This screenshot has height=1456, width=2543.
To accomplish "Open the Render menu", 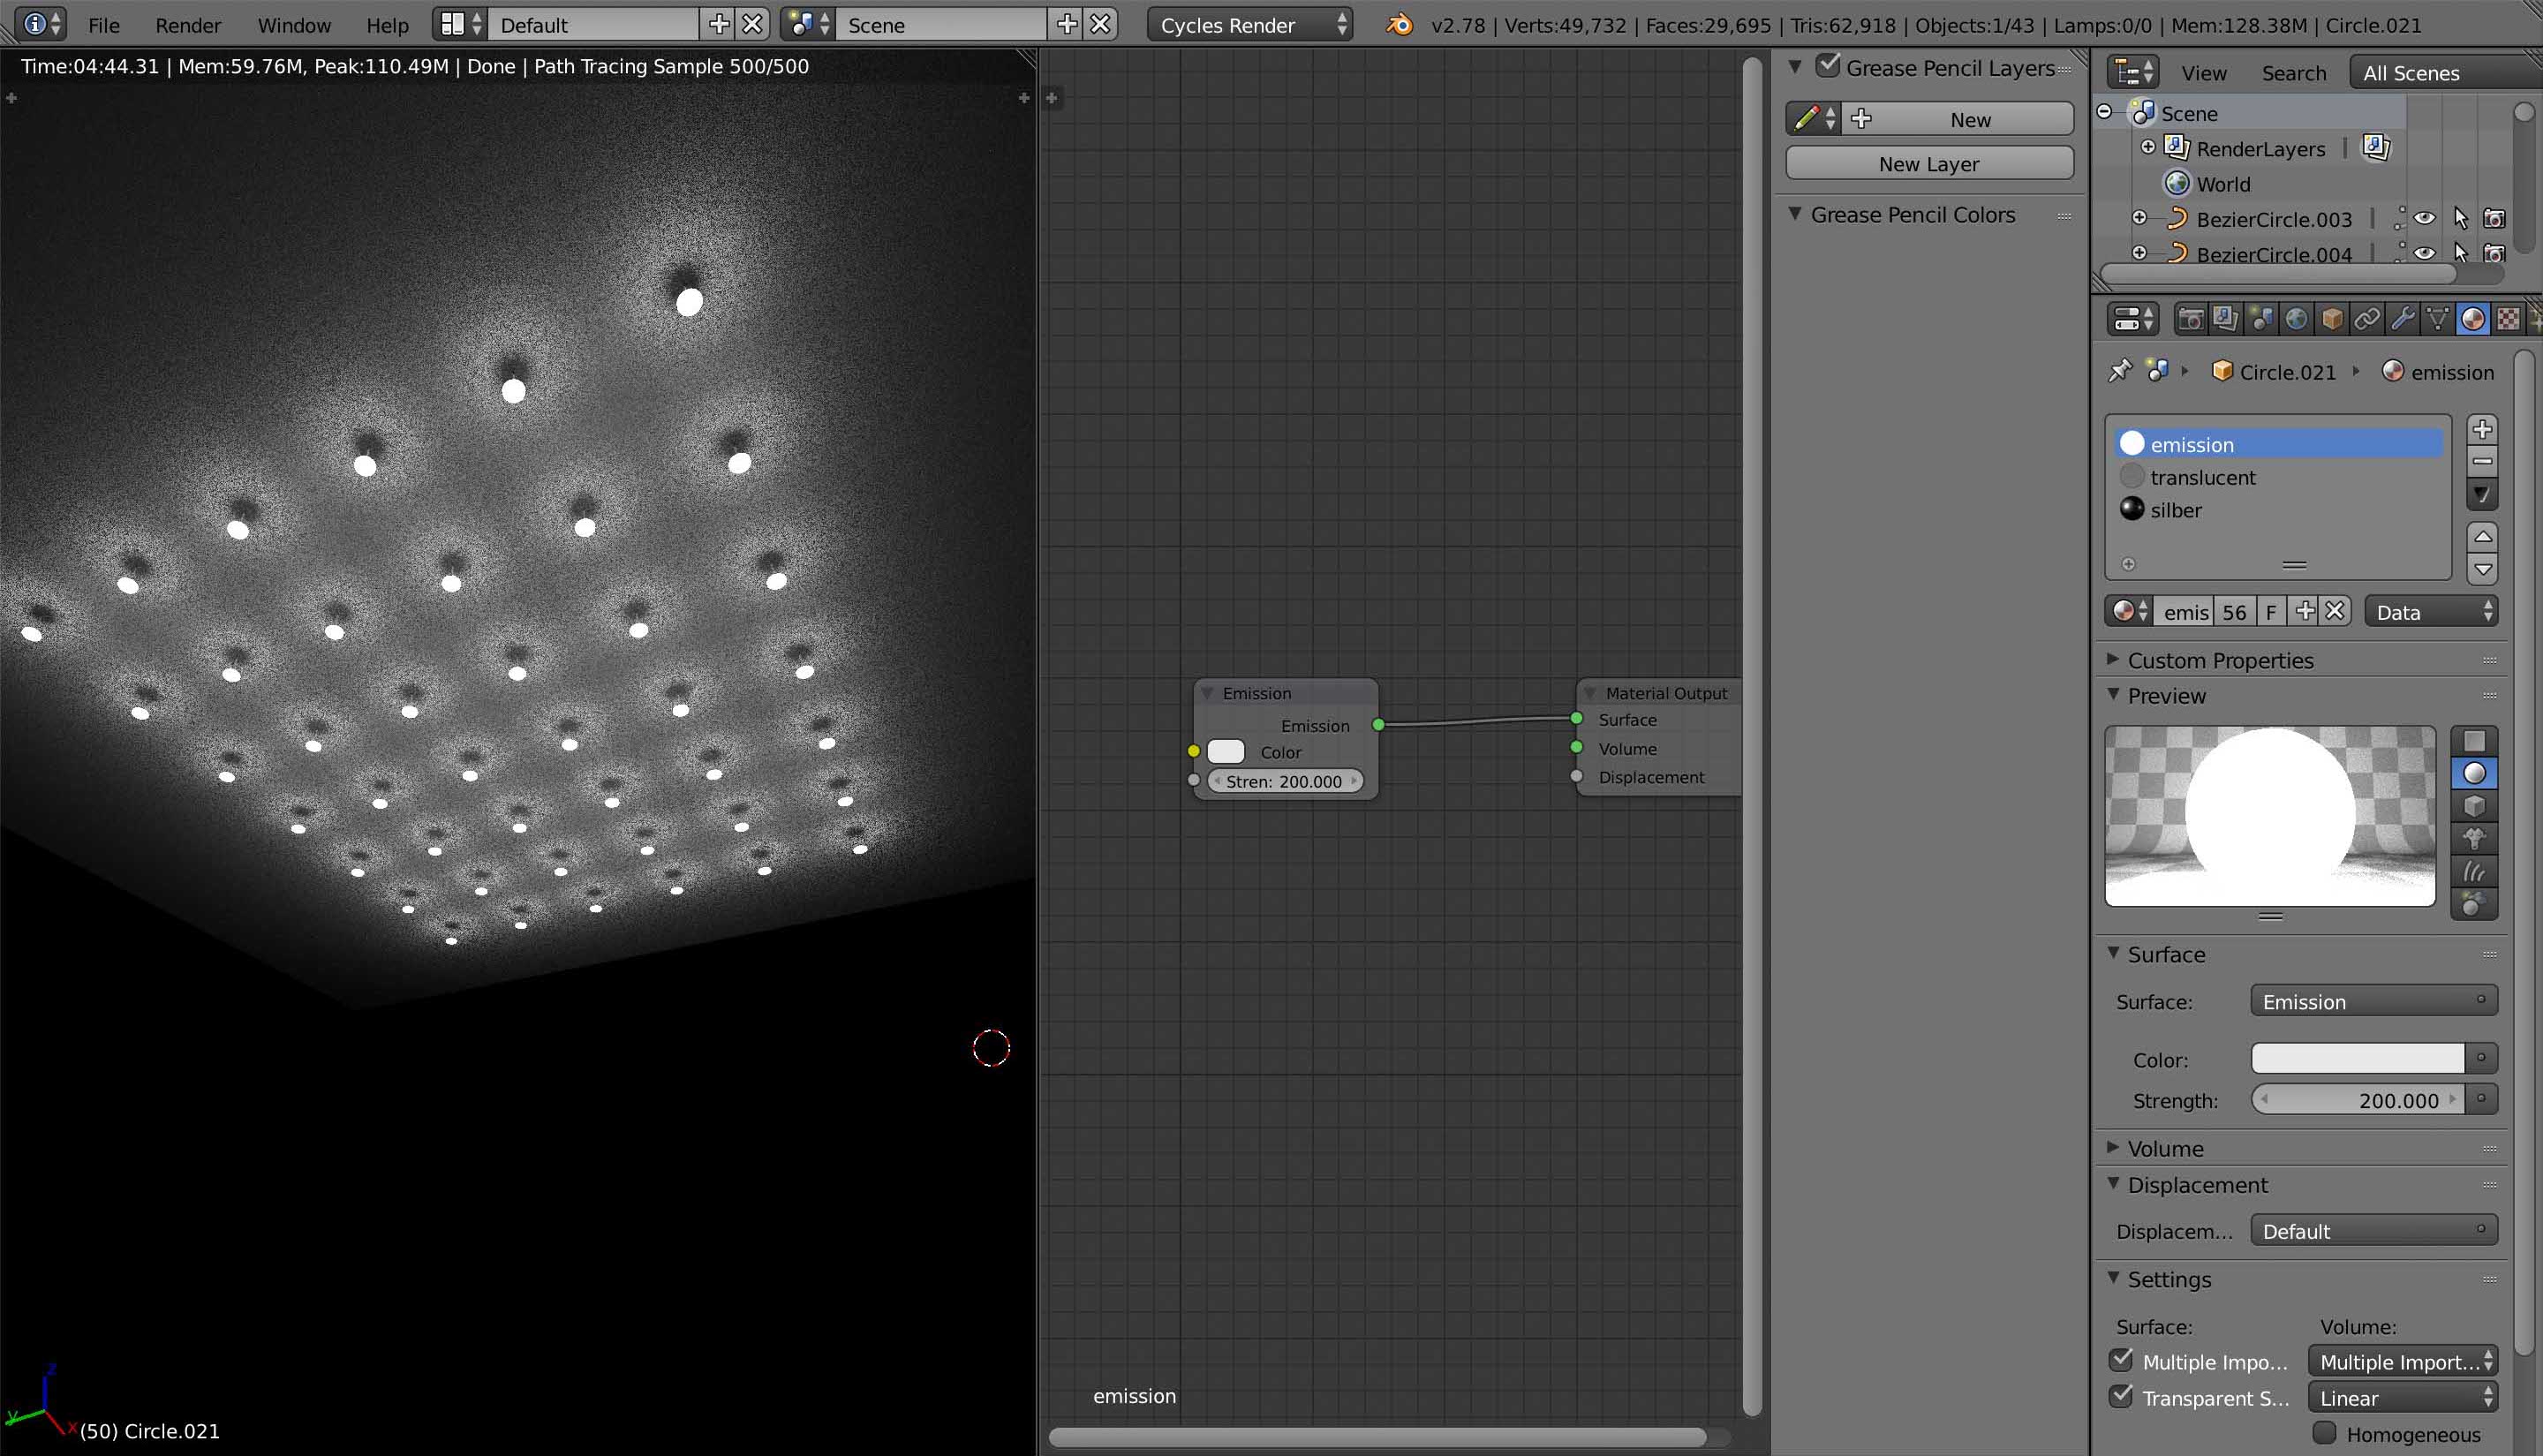I will point(188,25).
